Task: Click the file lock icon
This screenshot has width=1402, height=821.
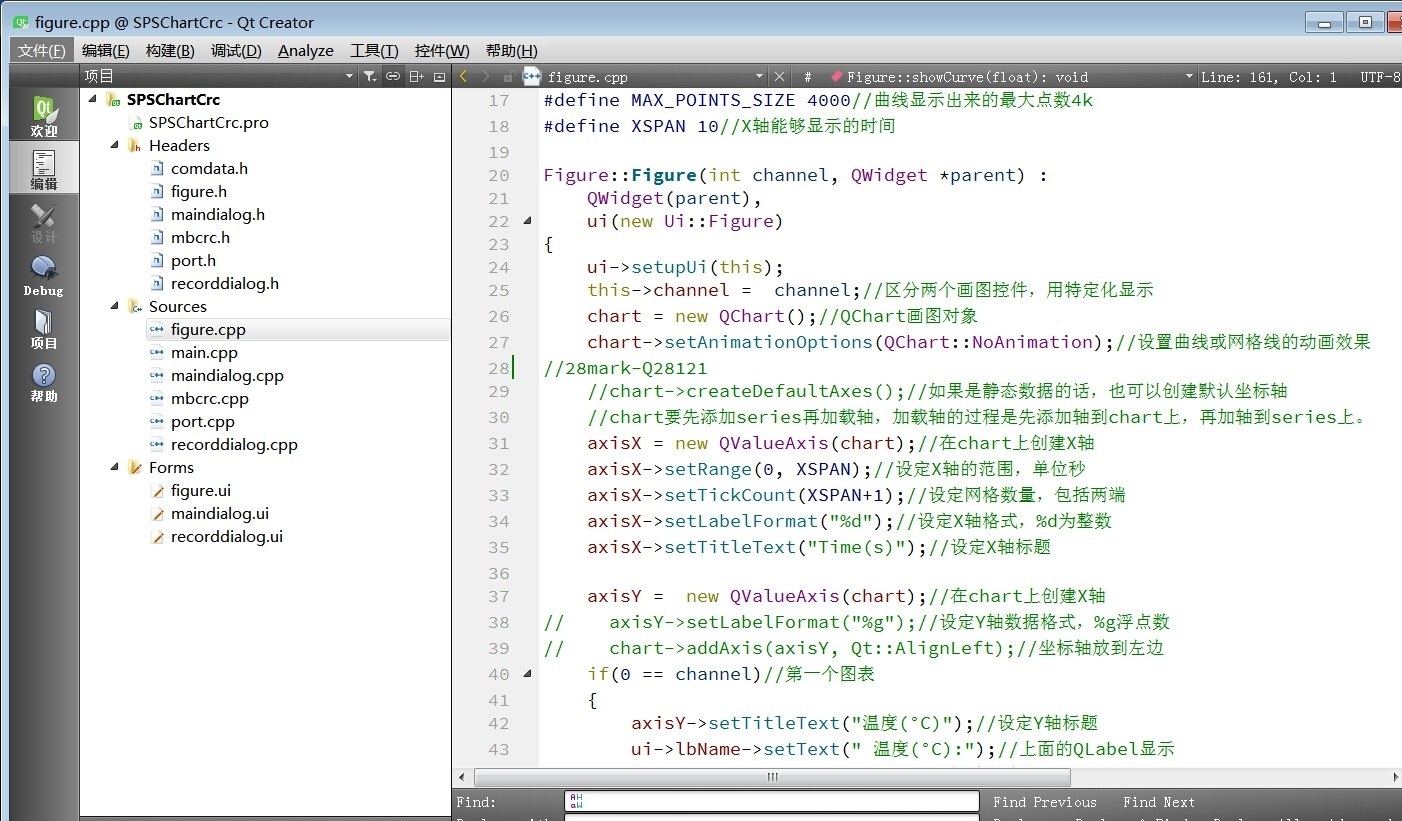Action: (508, 76)
